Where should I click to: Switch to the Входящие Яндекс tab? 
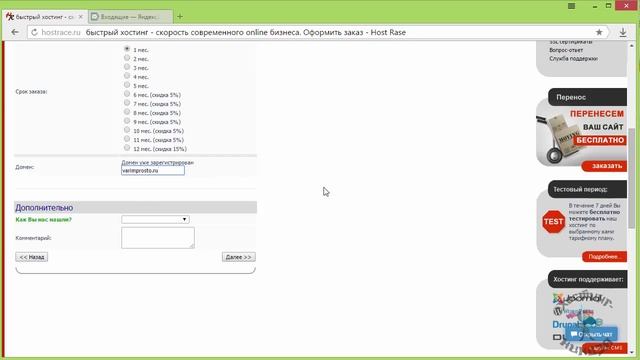point(130,17)
